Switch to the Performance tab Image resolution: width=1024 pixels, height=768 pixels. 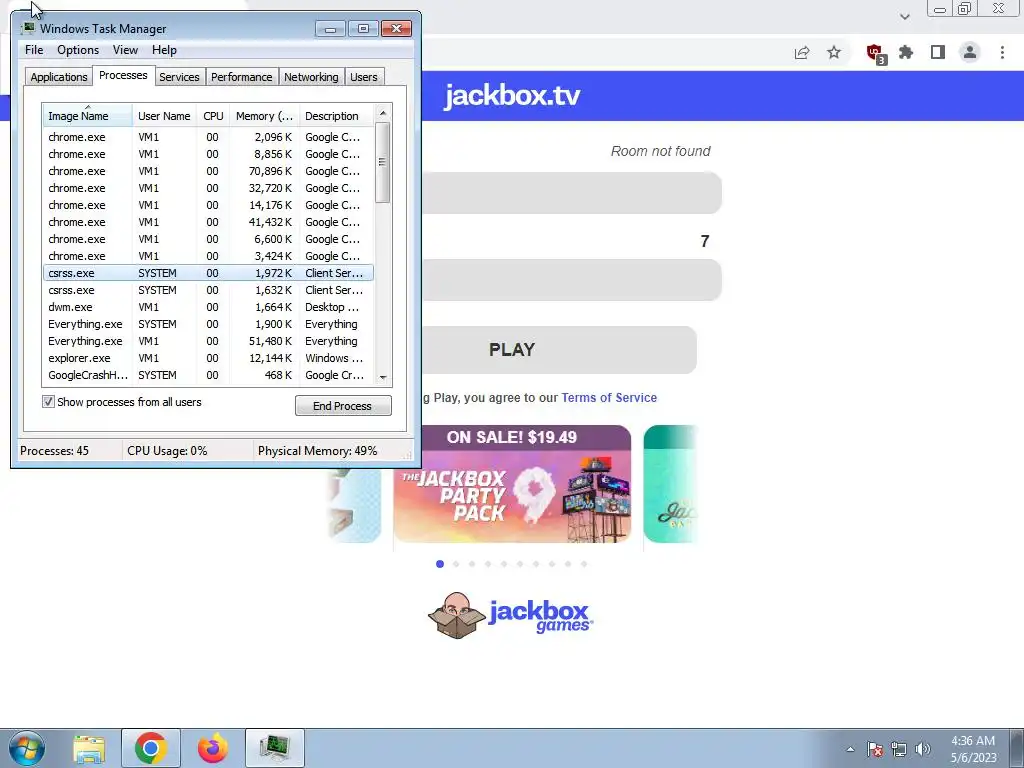[x=242, y=76]
